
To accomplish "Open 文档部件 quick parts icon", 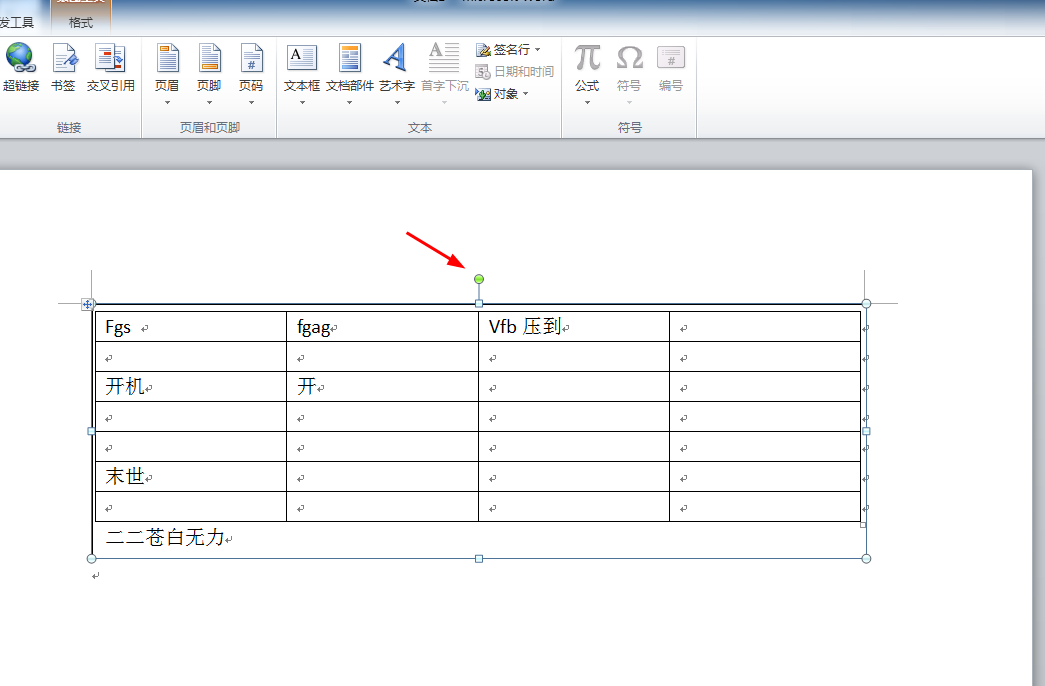I will (x=349, y=58).
